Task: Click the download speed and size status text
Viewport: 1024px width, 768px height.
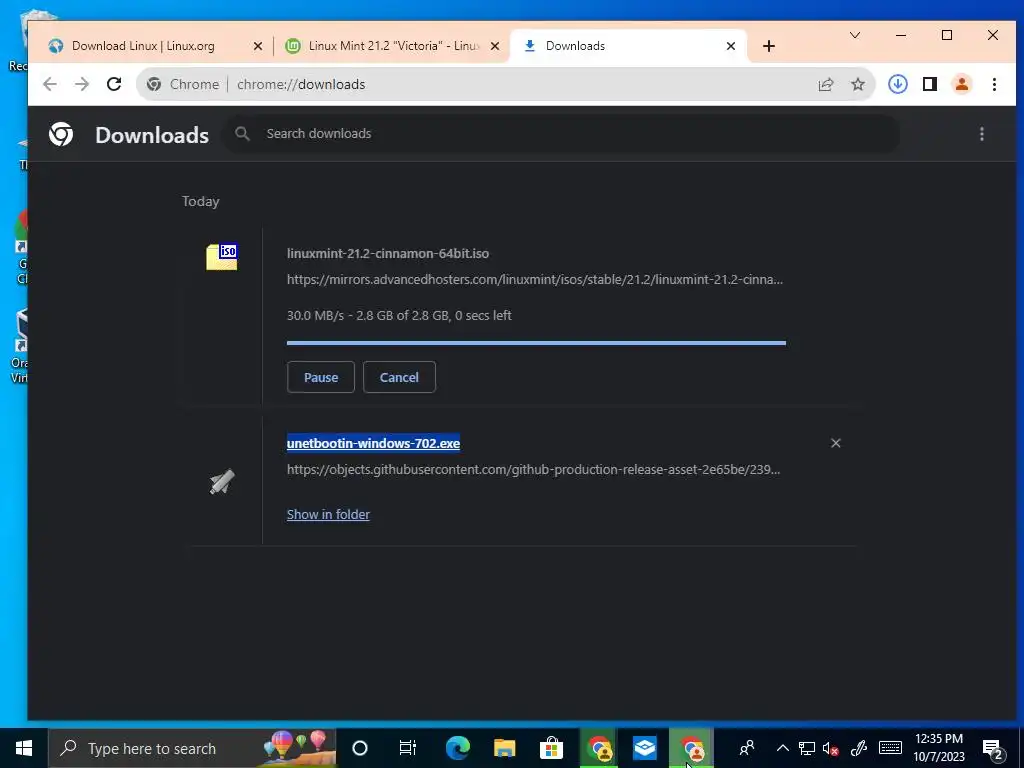Action: [x=399, y=315]
